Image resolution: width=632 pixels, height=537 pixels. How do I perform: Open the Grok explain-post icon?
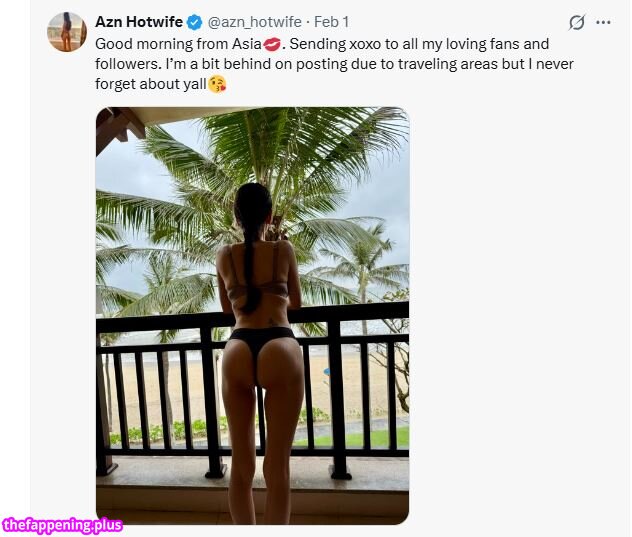click(576, 23)
